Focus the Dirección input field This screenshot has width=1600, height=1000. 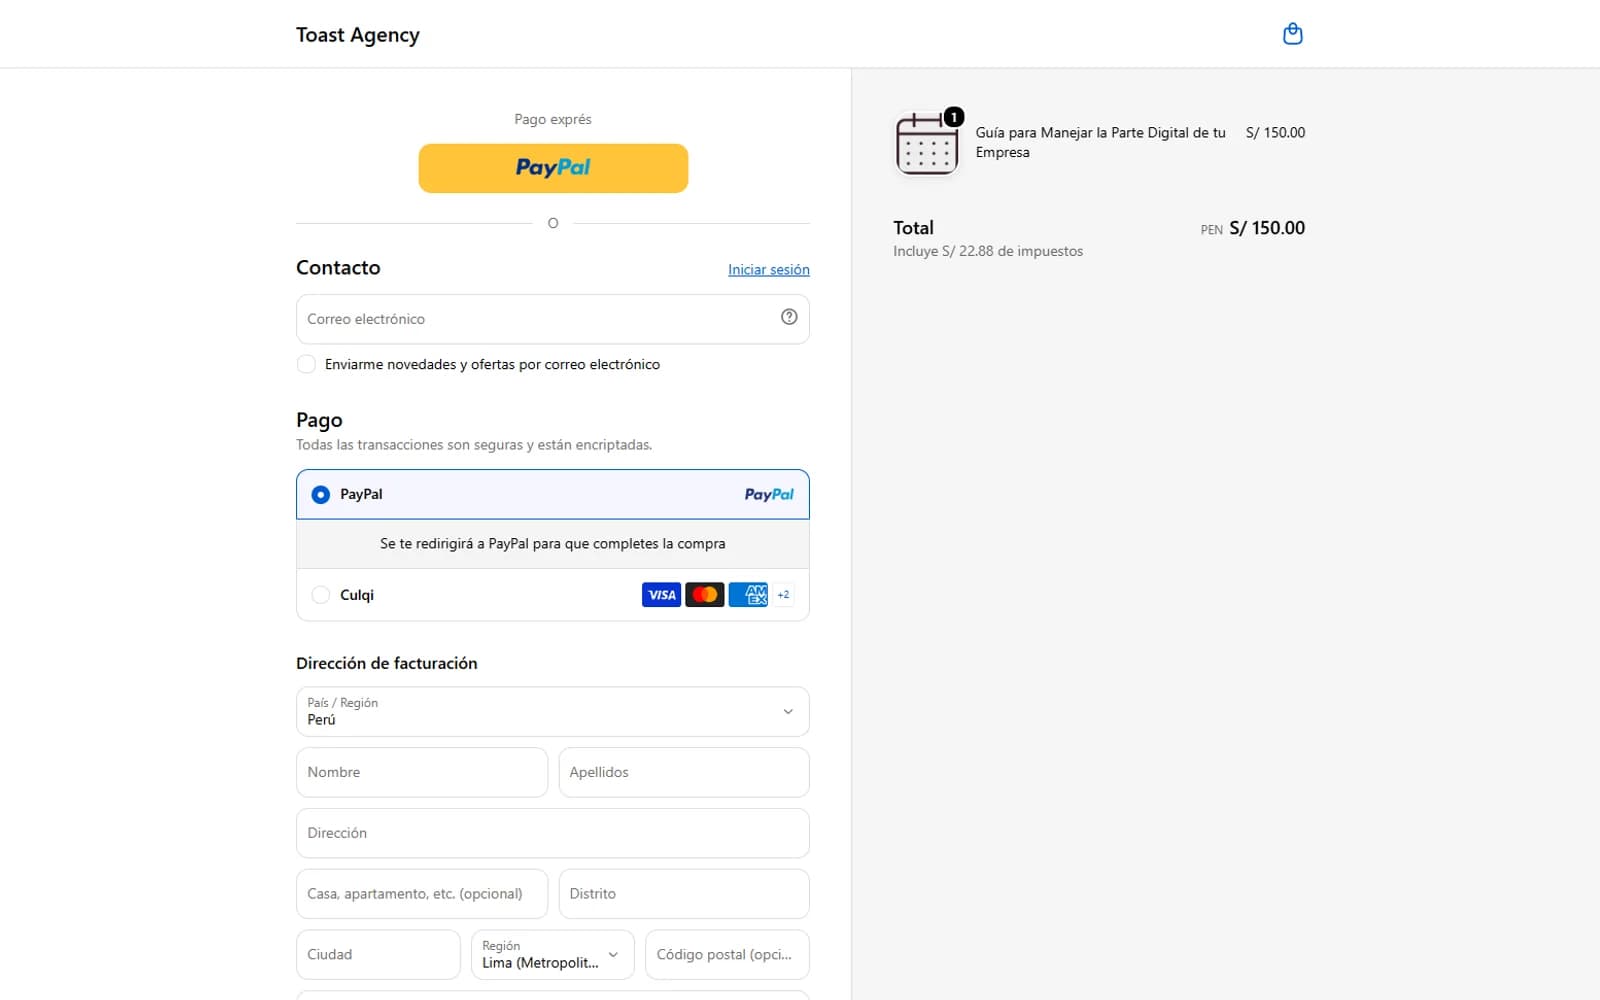553,833
